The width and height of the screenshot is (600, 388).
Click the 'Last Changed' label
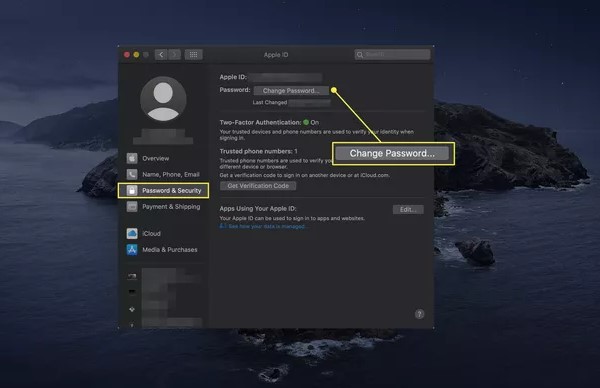pos(269,102)
